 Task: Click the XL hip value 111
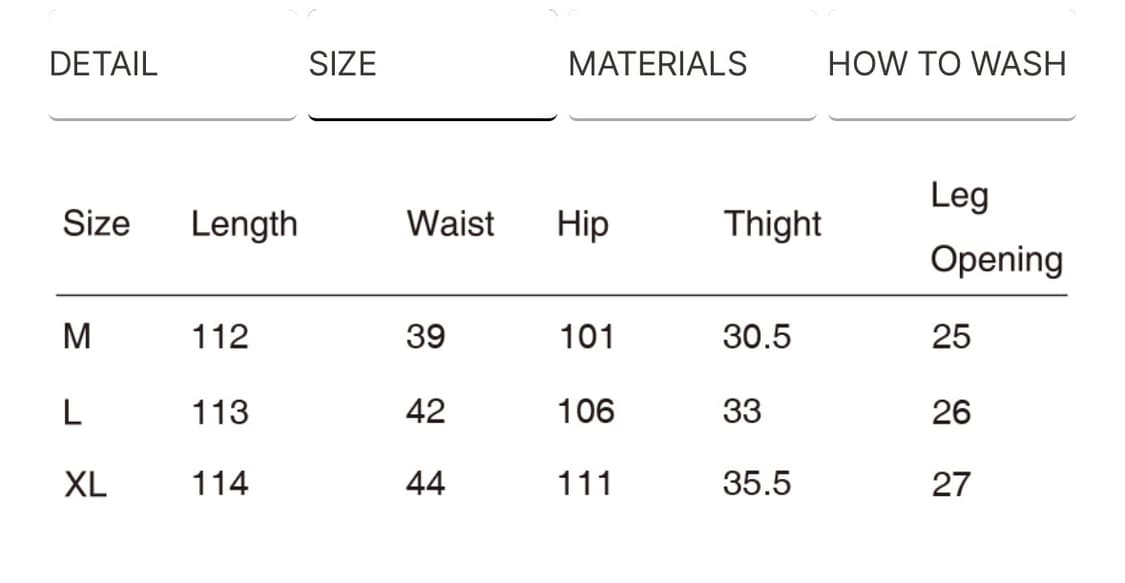pyautogui.click(x=585, y=485)
